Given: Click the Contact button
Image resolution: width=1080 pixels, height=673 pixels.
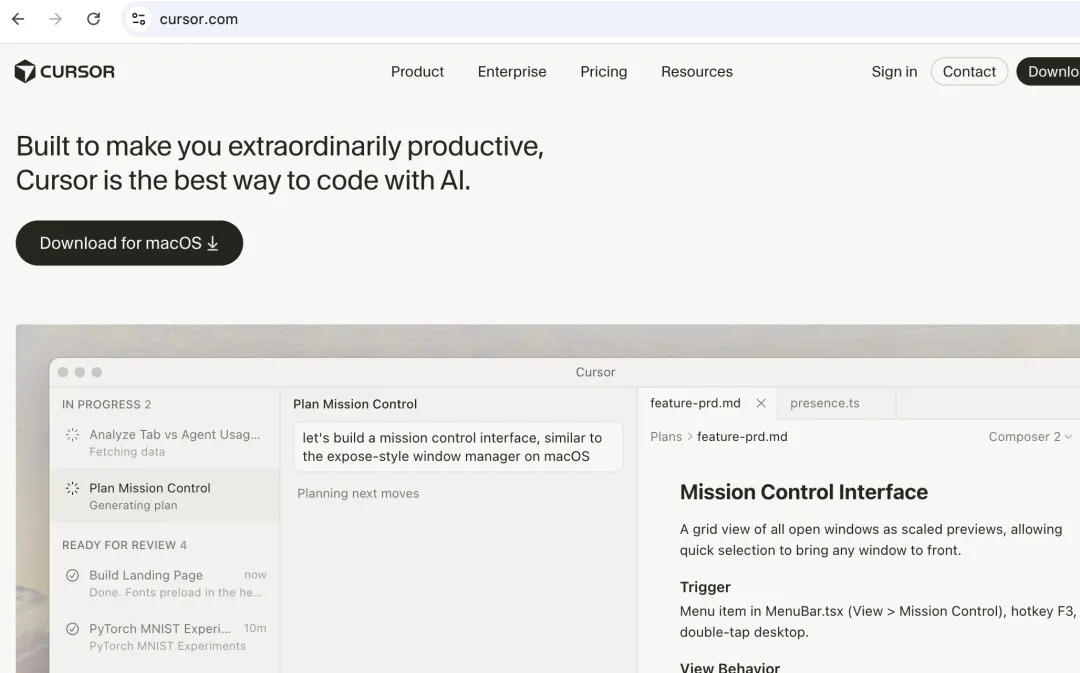Looking at the screenshot, I should [x=969, y=72].
